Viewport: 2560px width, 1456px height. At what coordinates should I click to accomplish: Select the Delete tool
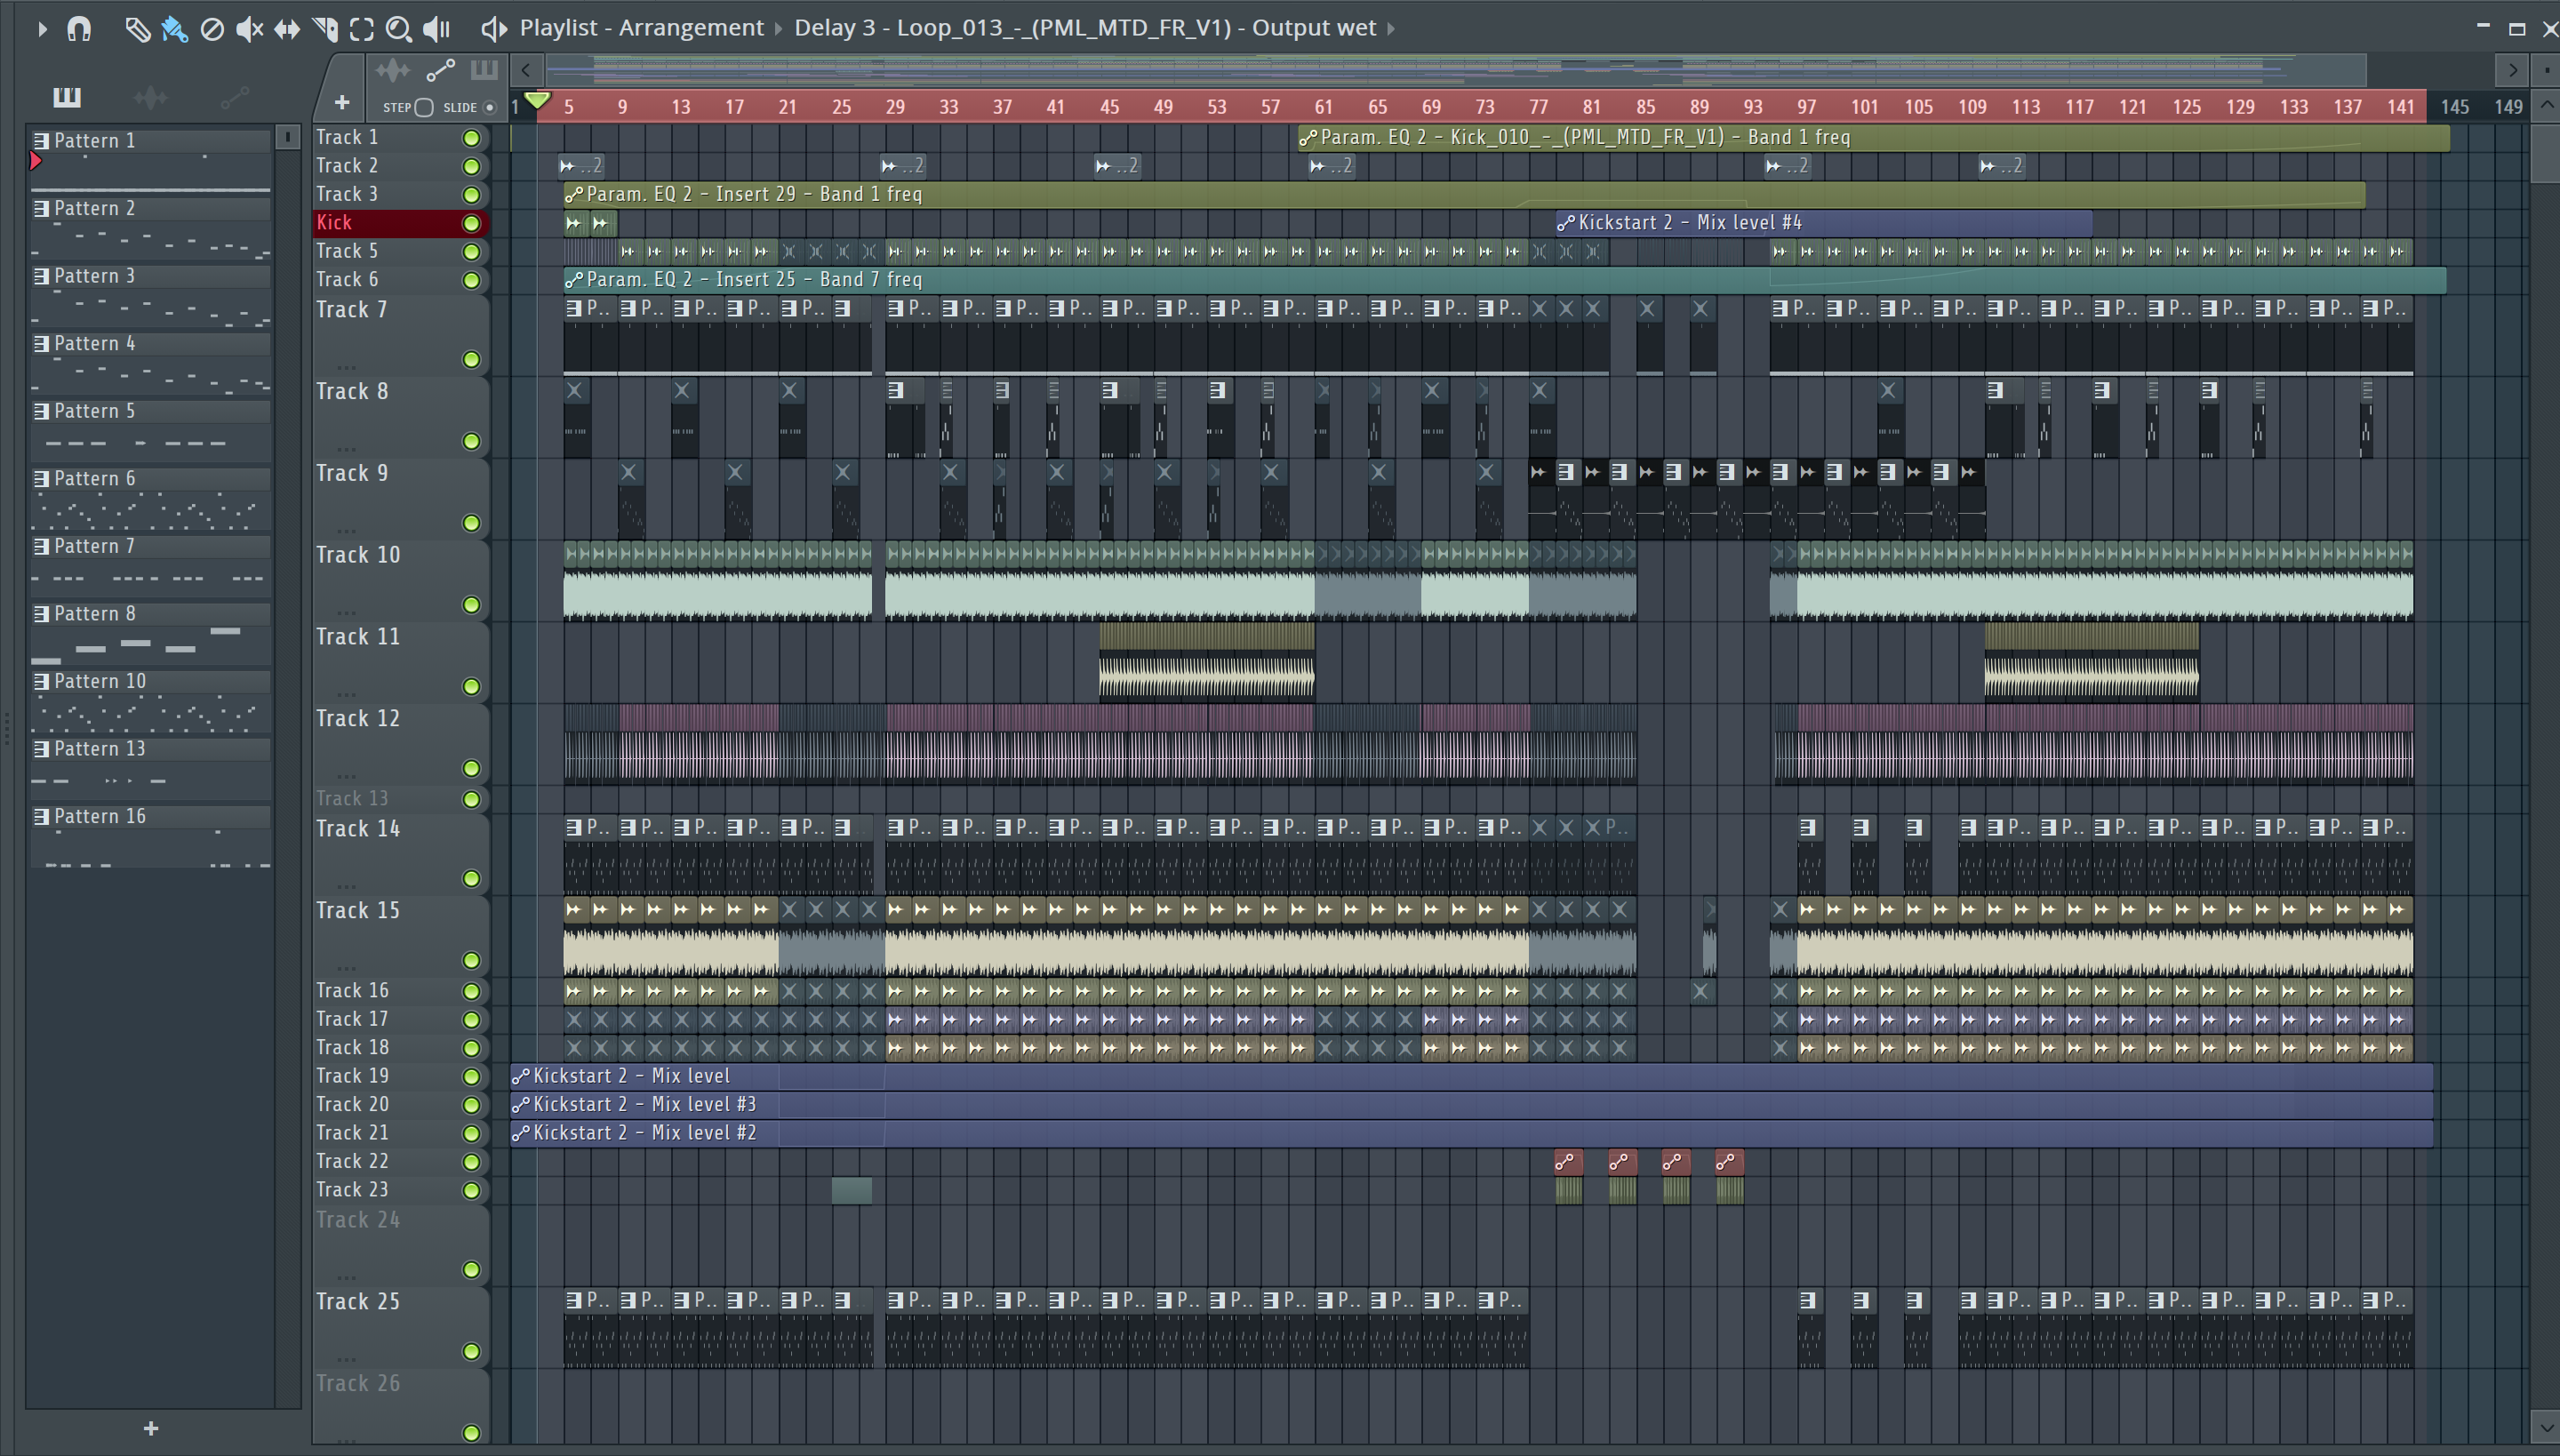pyautogui.click(x=212, y=29)
